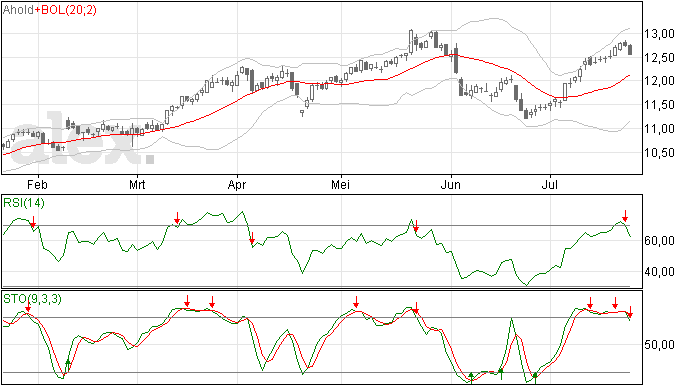
Task: Click the 13,00 price axis label
Action: tap(659, 34)
